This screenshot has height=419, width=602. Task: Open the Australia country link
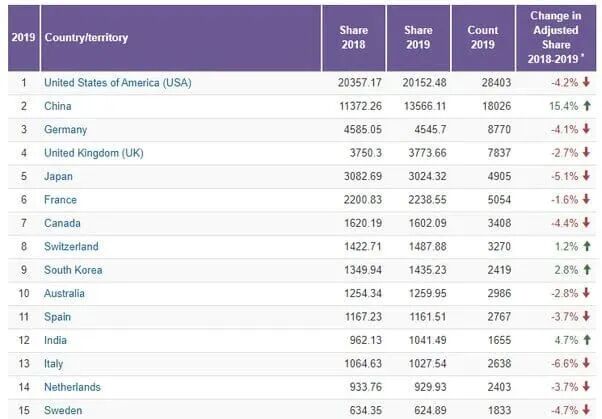click(64, 293)
